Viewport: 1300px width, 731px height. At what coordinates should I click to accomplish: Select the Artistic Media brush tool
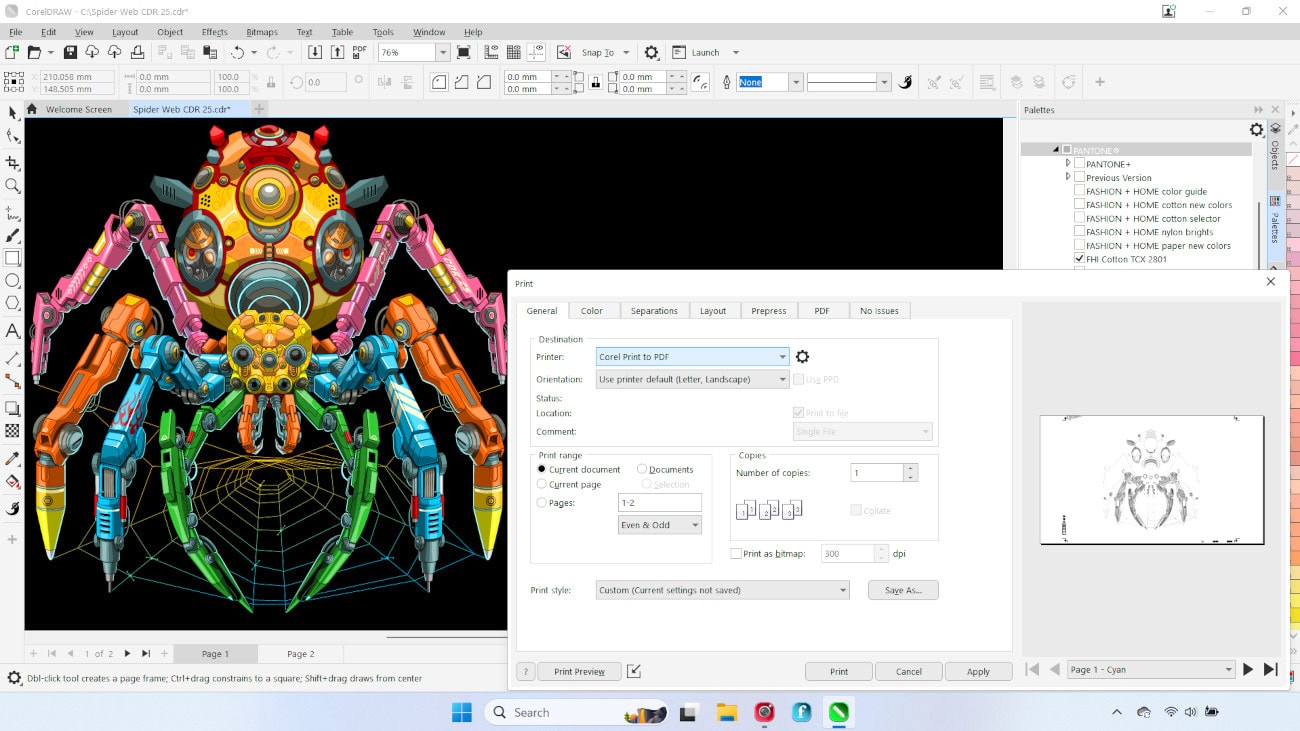[12, 236]
